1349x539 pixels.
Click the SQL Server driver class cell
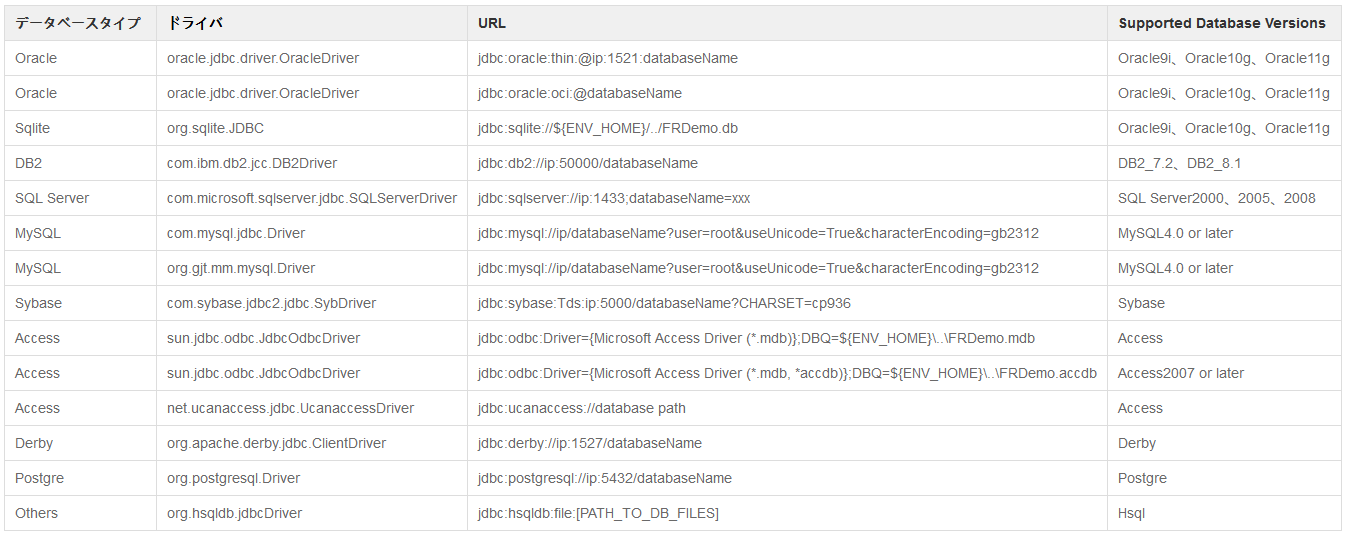311,198
